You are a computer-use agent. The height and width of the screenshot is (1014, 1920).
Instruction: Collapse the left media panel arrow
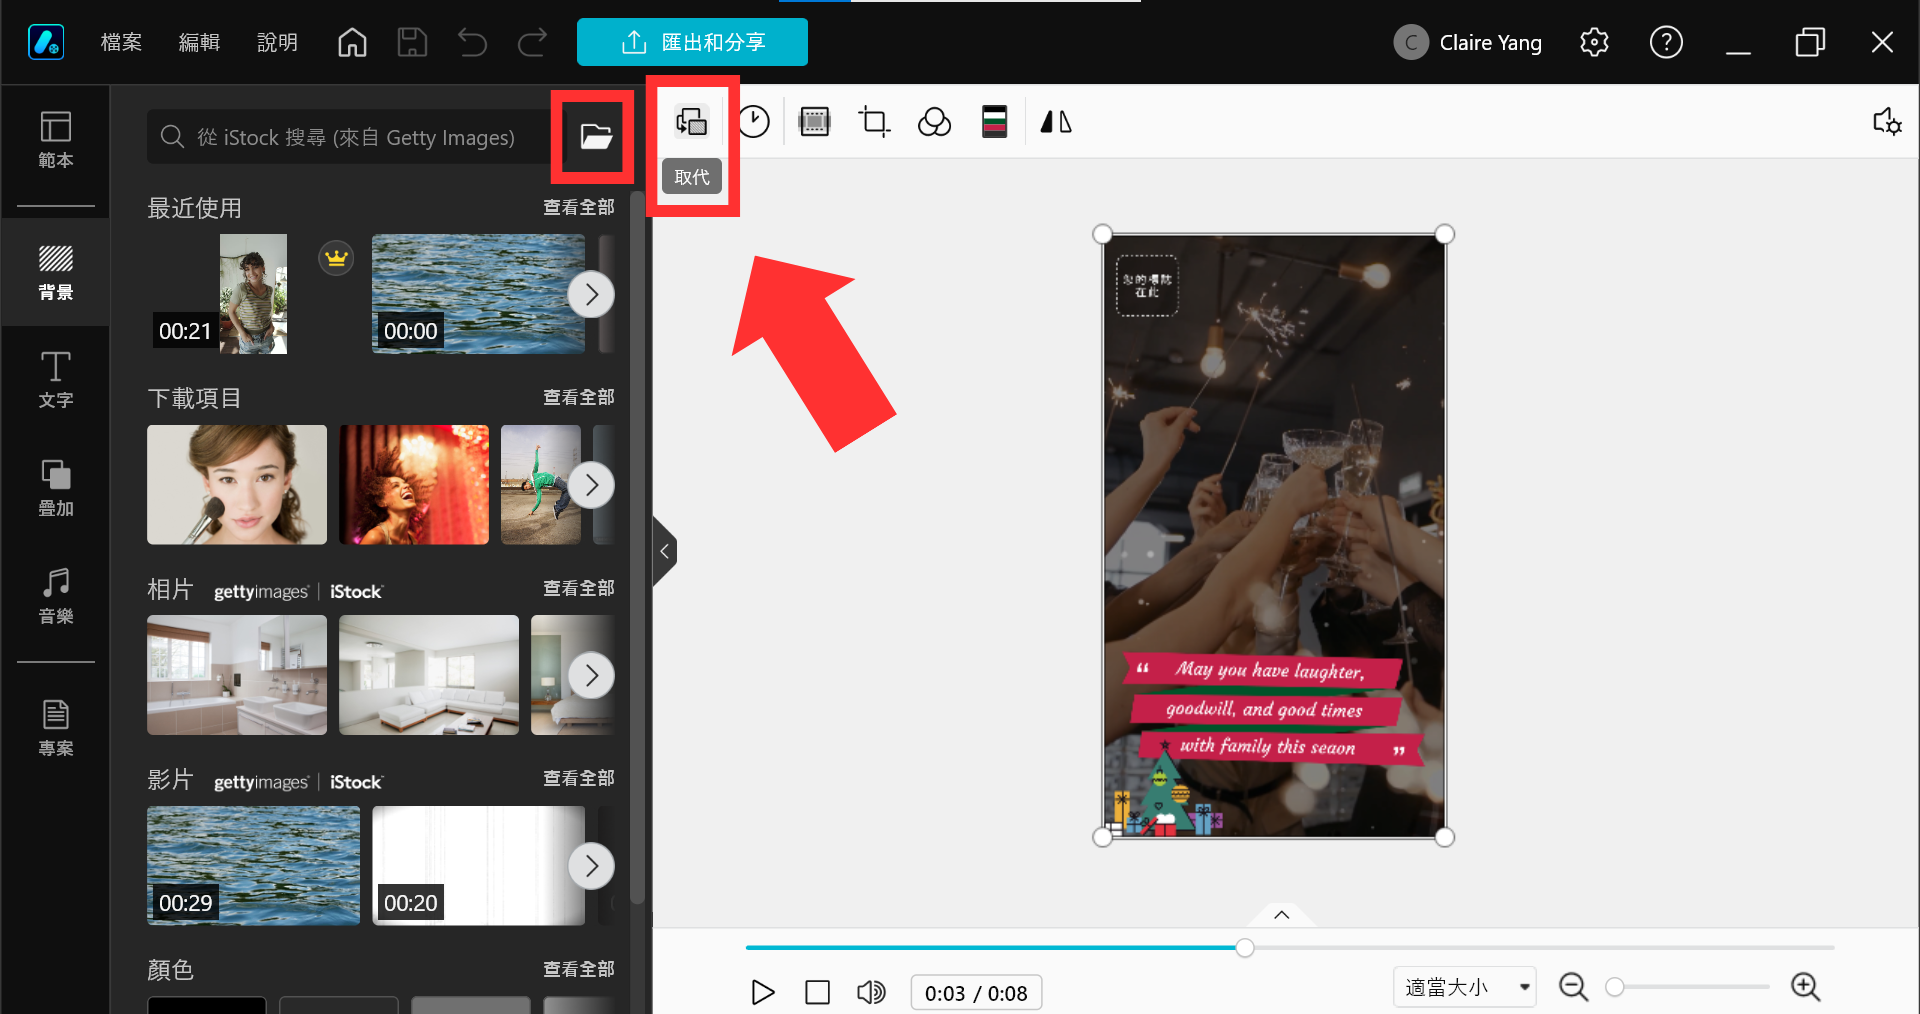click(664, 551)
